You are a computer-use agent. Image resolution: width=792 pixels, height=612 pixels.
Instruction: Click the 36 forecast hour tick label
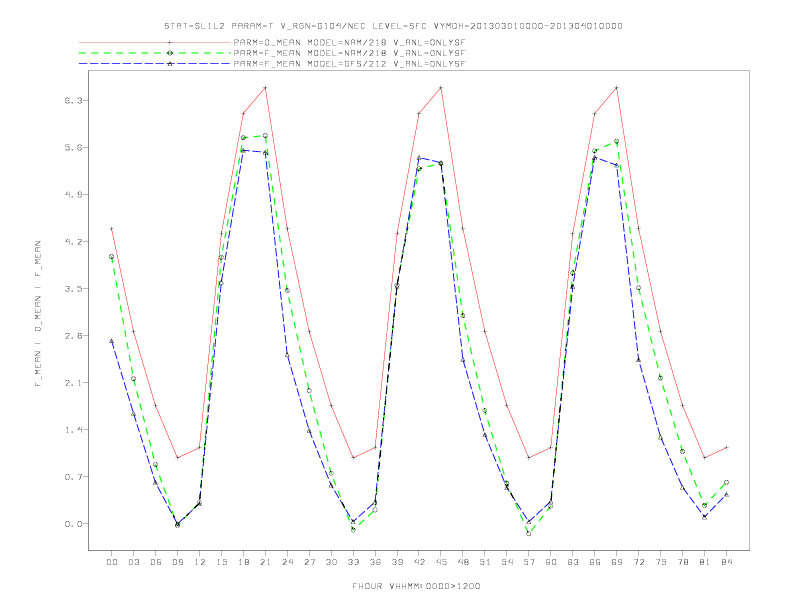[x=375, y=562]
